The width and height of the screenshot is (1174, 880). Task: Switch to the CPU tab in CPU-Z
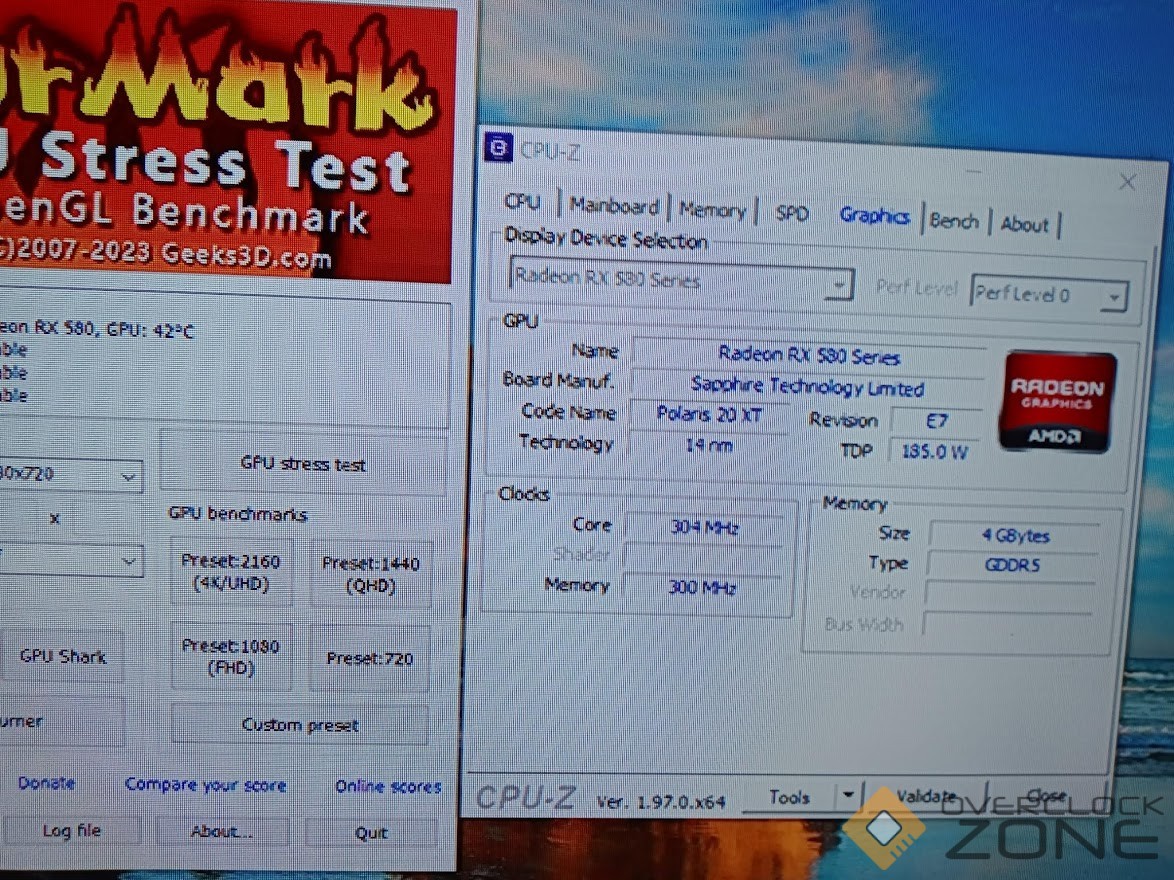522,202
